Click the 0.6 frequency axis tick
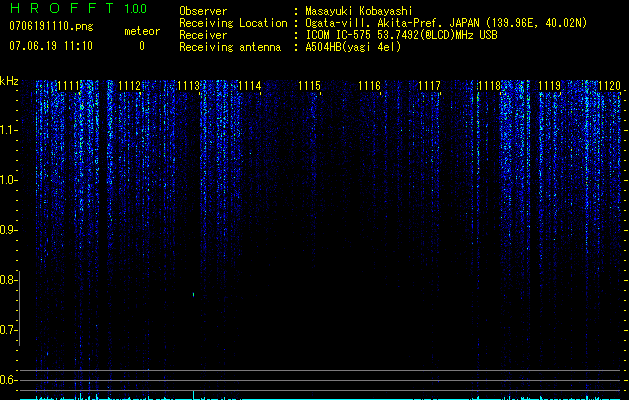 coord(8,380)
